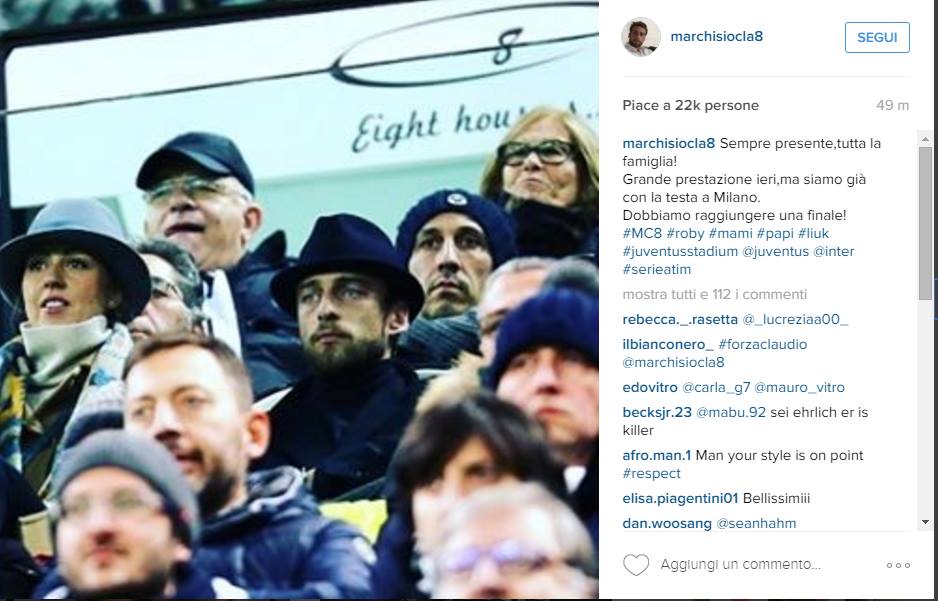The image size is (938, 601).
Task: Click the comments scrollbar thumb
Action: [925, 223]
